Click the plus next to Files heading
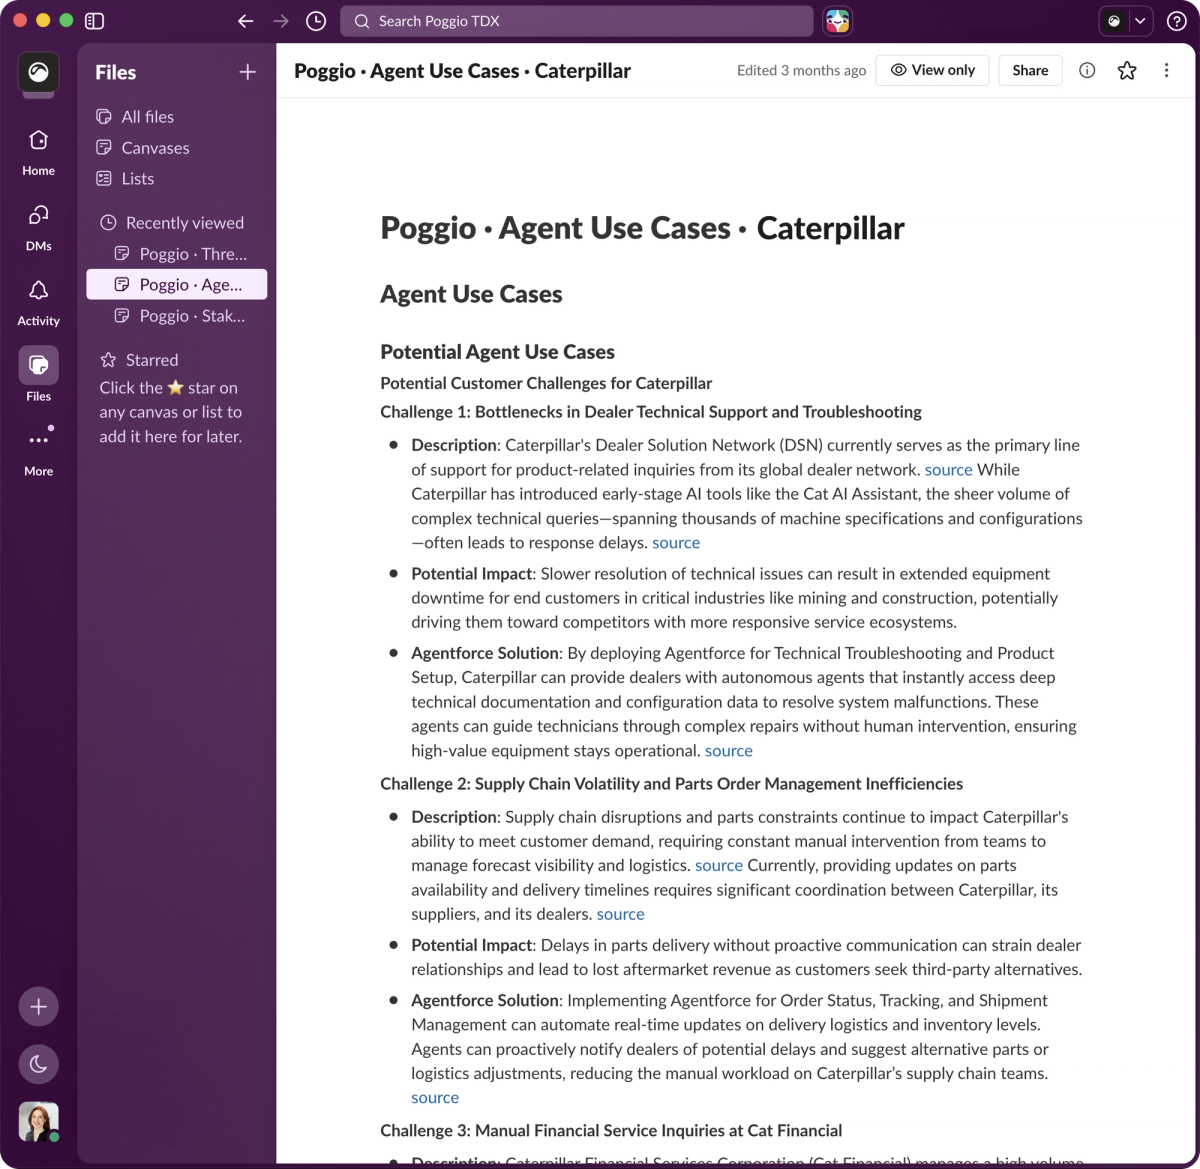This screenshot has width=1200, height=1169. point(248,72)
